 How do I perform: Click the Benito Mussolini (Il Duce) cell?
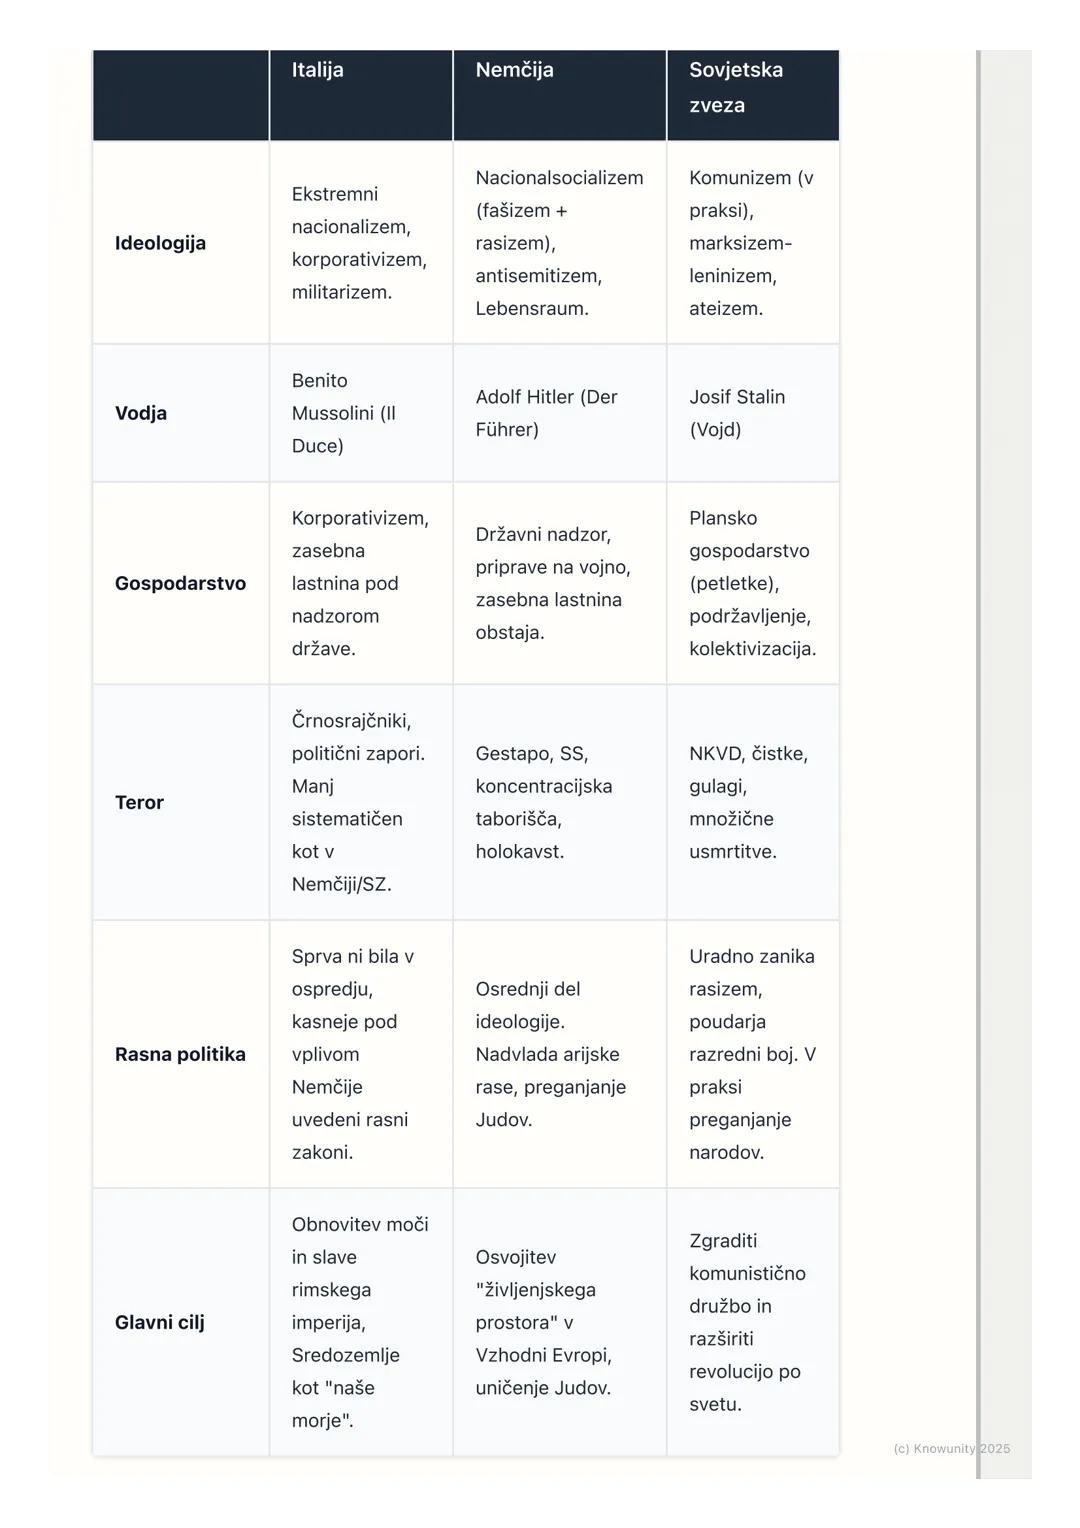point(345,413)
